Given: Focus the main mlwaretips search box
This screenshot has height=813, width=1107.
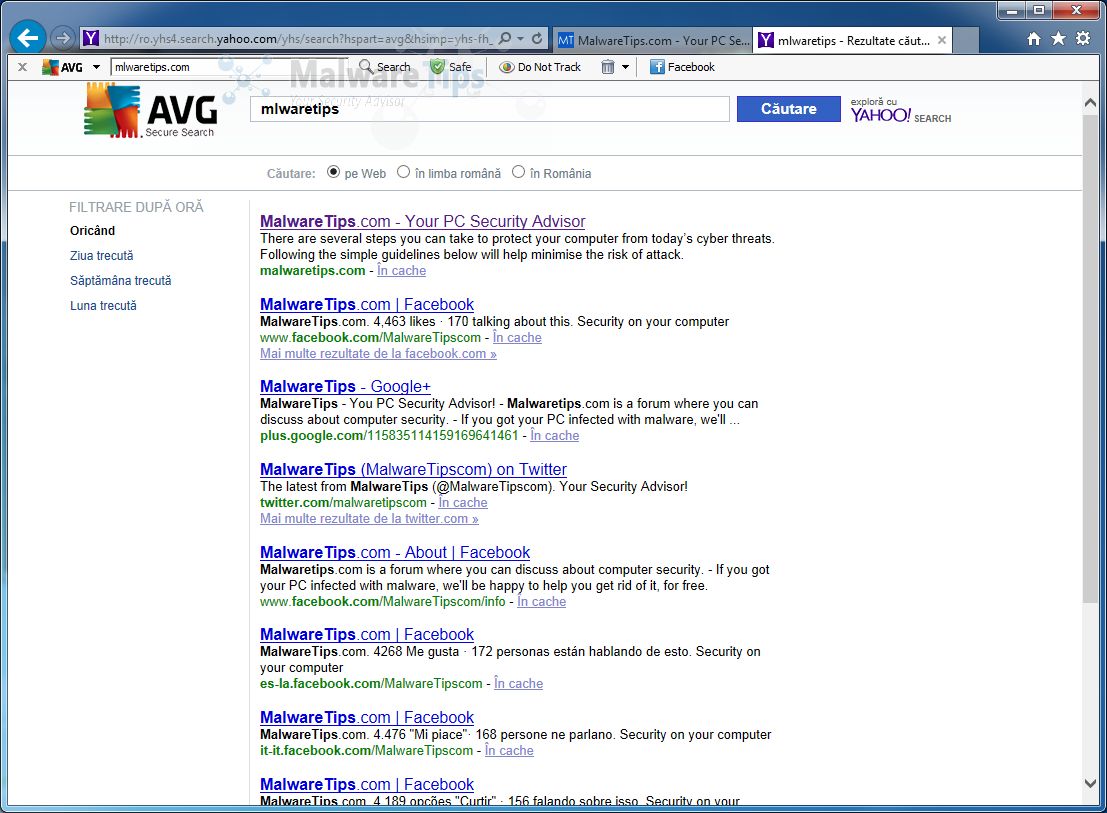Looking at the screenshot, I should [489, 109].
